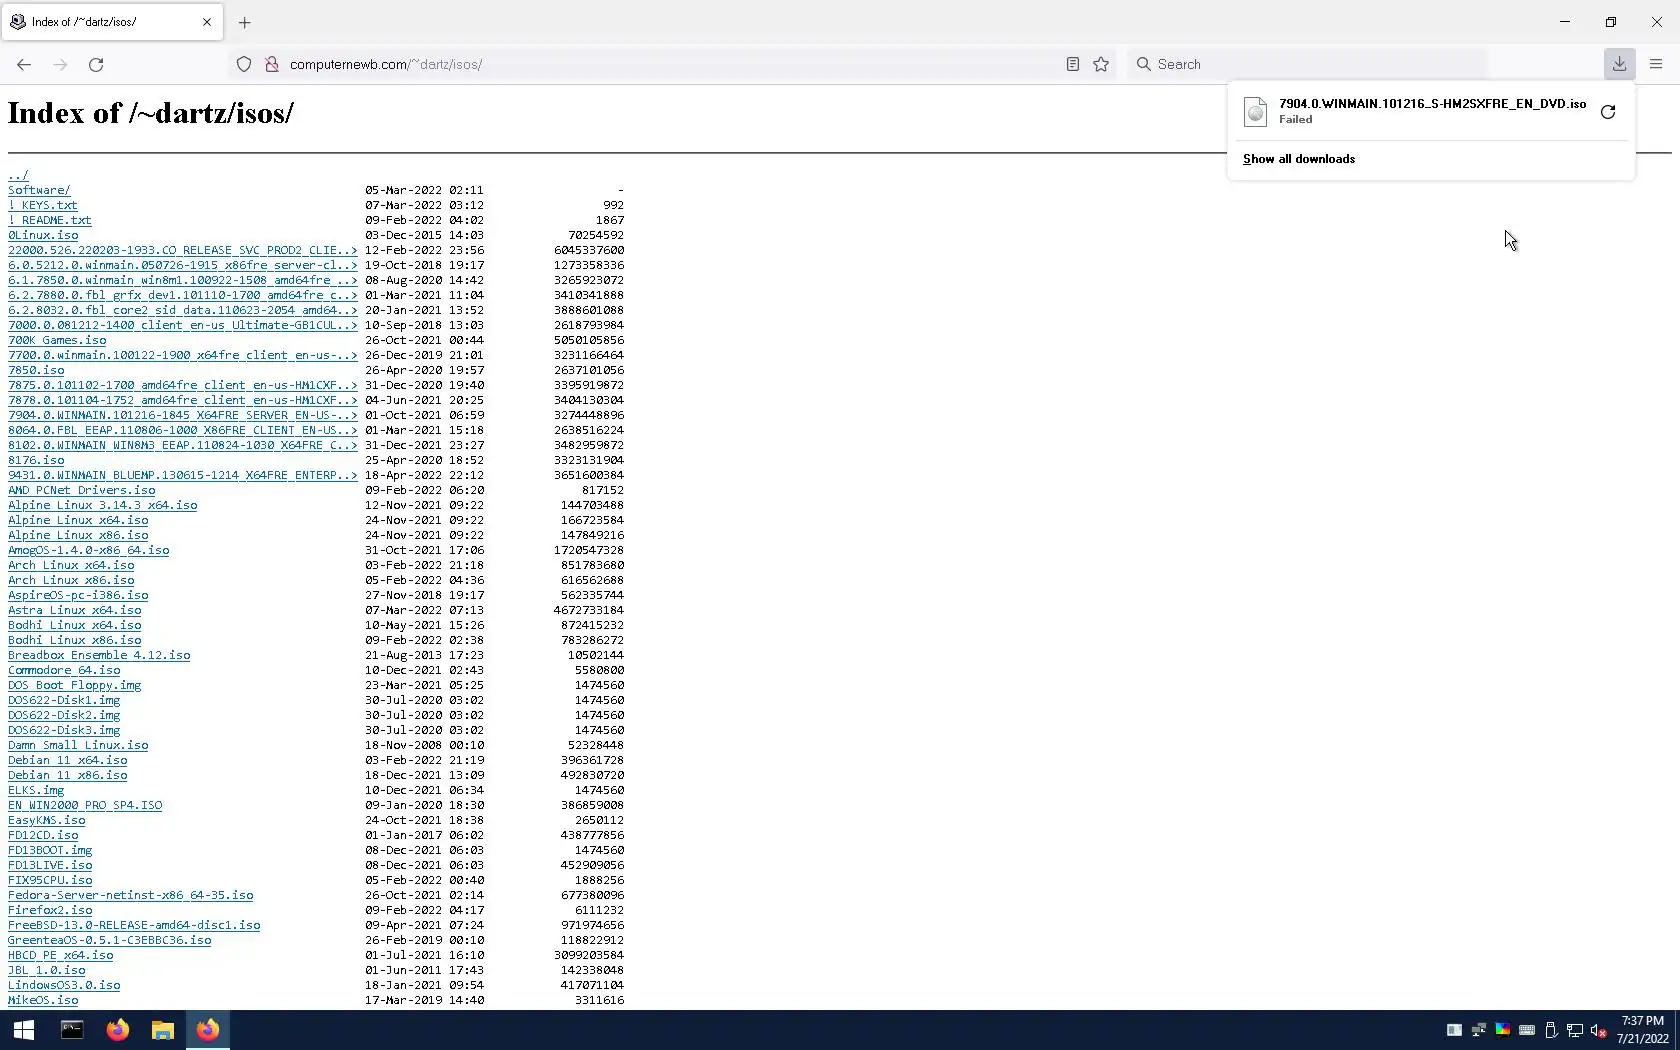Download AmogOS-1.4.0-x86_64.iso
The image size is (1680, 1050).
pyautogui.click(x=89, y=550)
